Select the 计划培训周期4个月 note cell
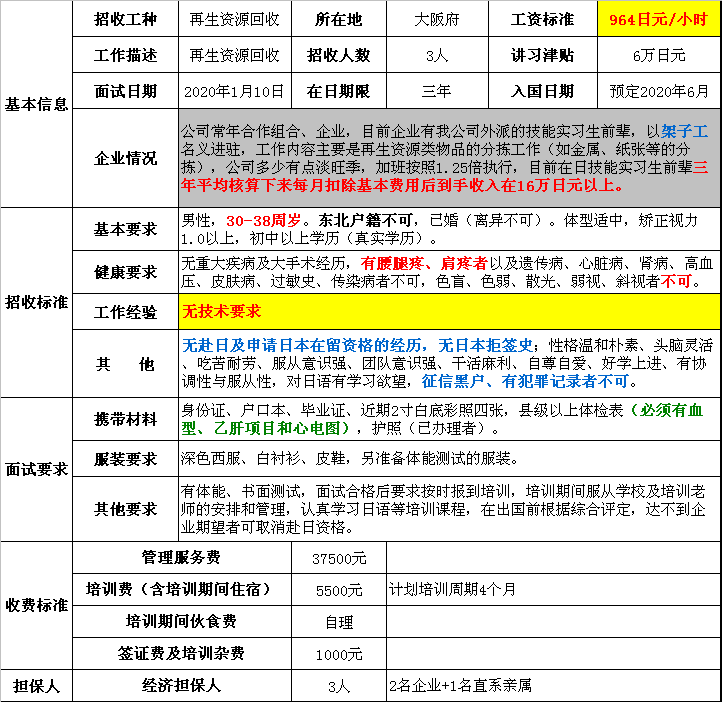 pyautogui.click(x=553, y=589)
